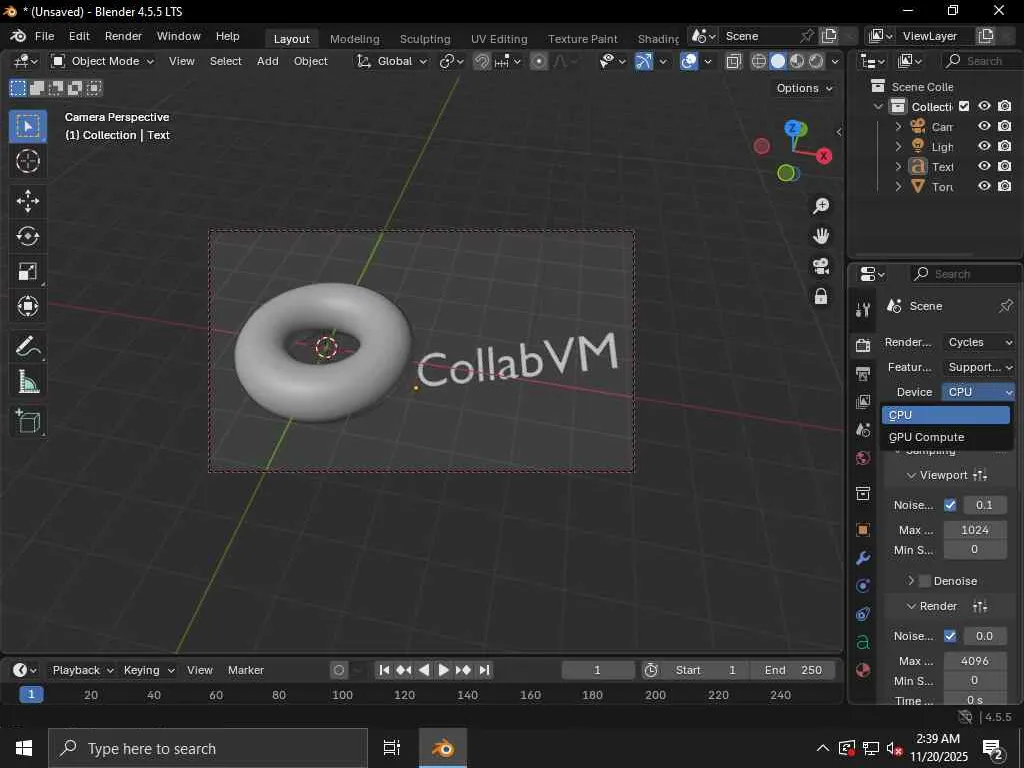Open the Feature Set dropdown
This screenshot has width=1024, height=768.
(980, 367)
